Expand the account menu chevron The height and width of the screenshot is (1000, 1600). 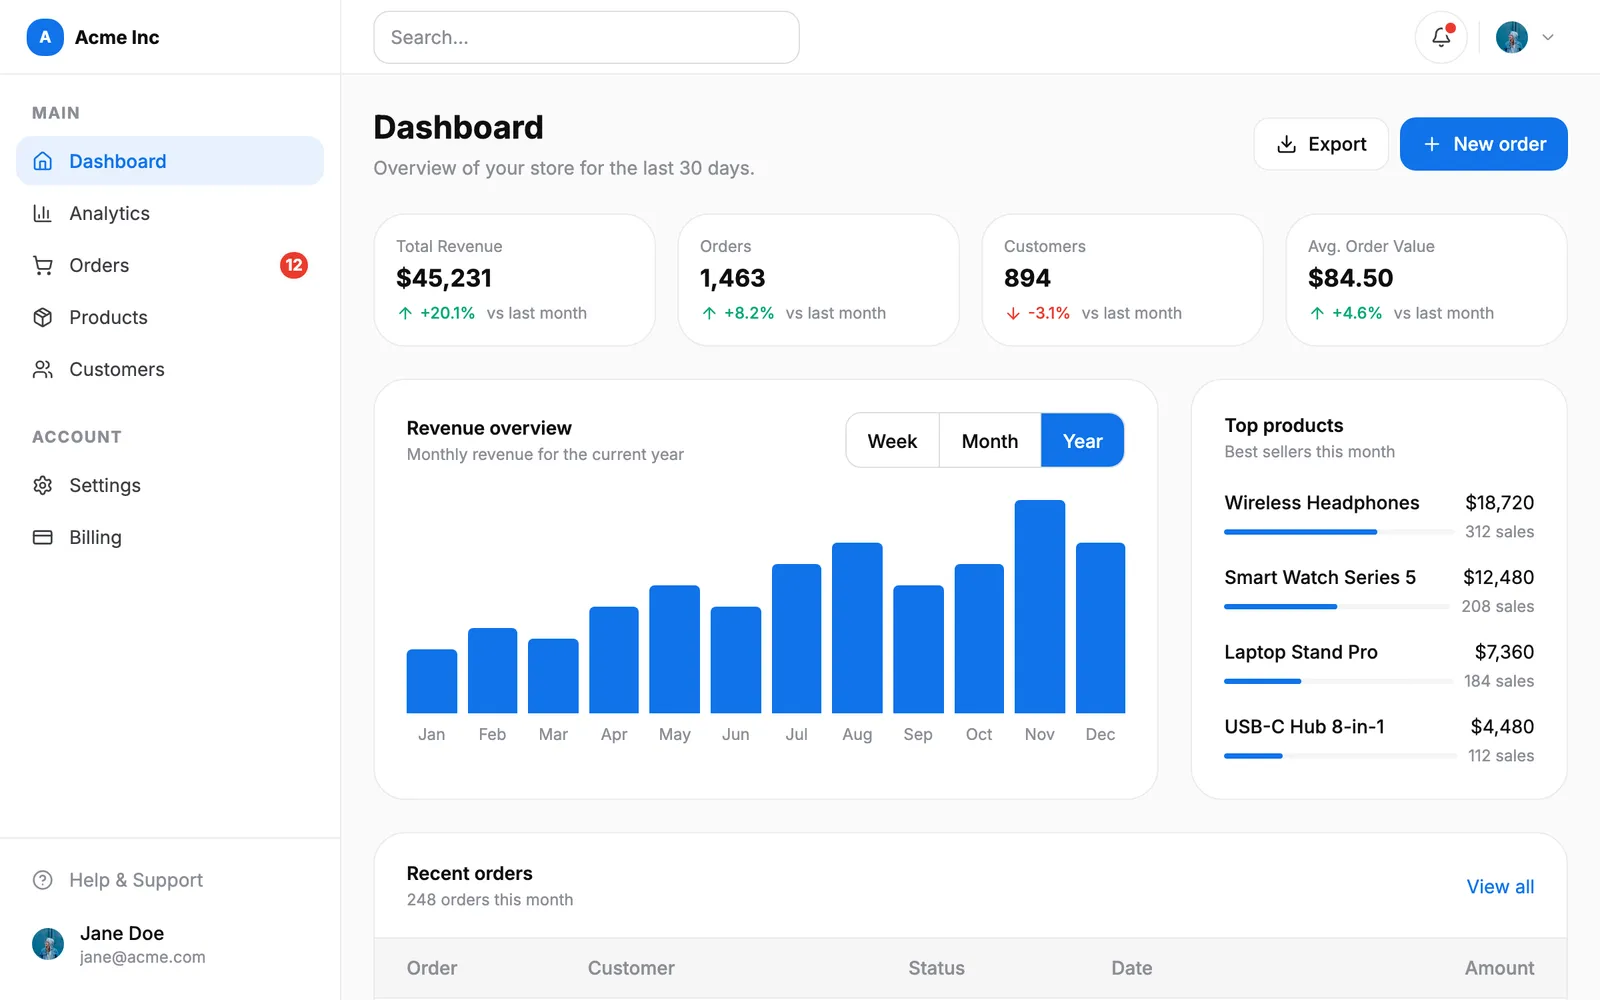point(1548,37)
